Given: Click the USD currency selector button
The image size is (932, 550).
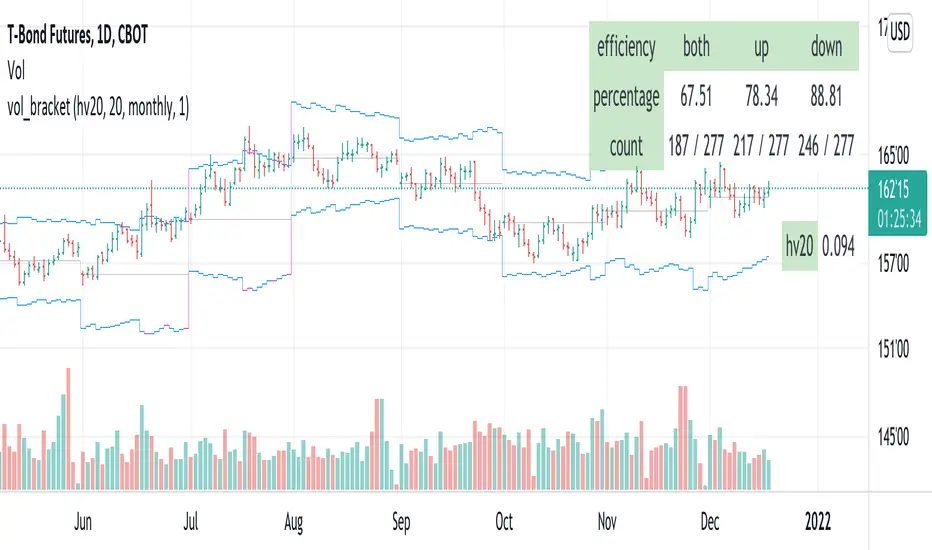Looking at the screenshot, I should click(901, 30).
